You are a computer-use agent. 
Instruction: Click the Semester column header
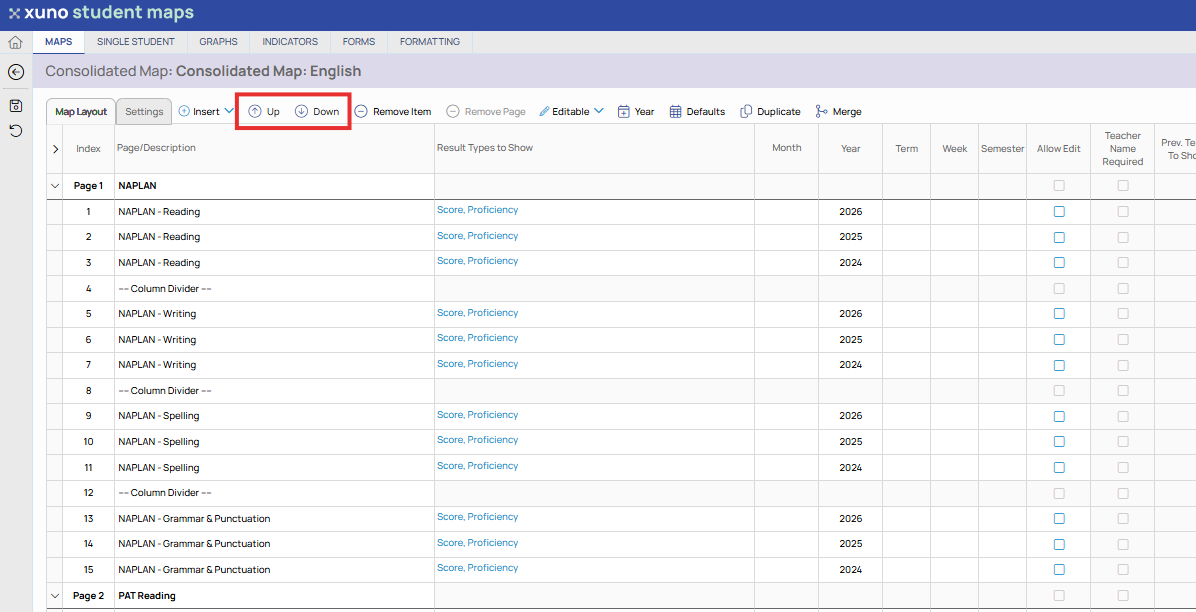tap(1002, 149)
